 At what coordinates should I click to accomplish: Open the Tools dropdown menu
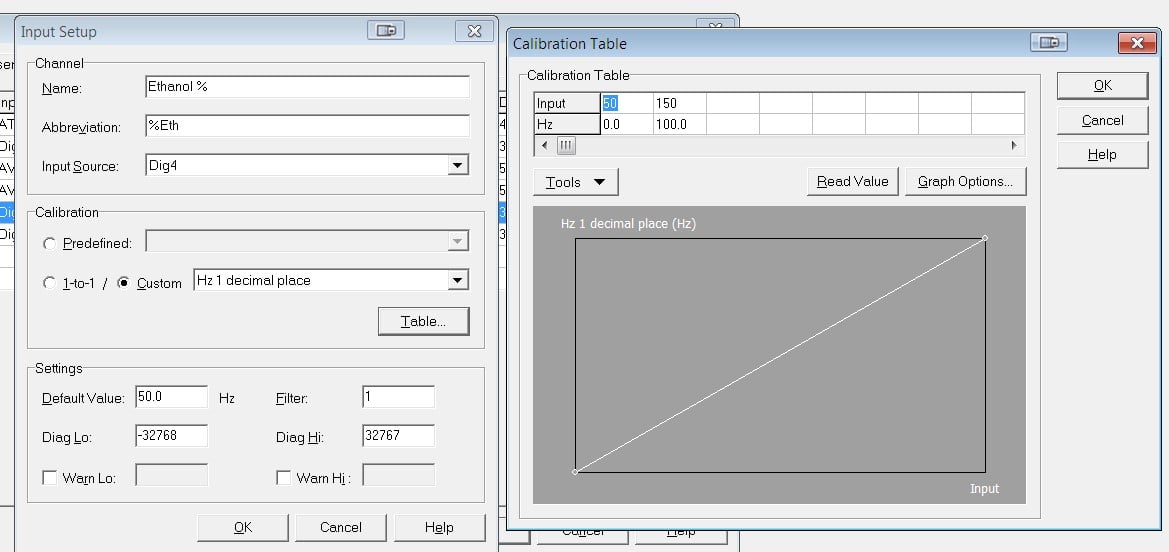[576, 182]
